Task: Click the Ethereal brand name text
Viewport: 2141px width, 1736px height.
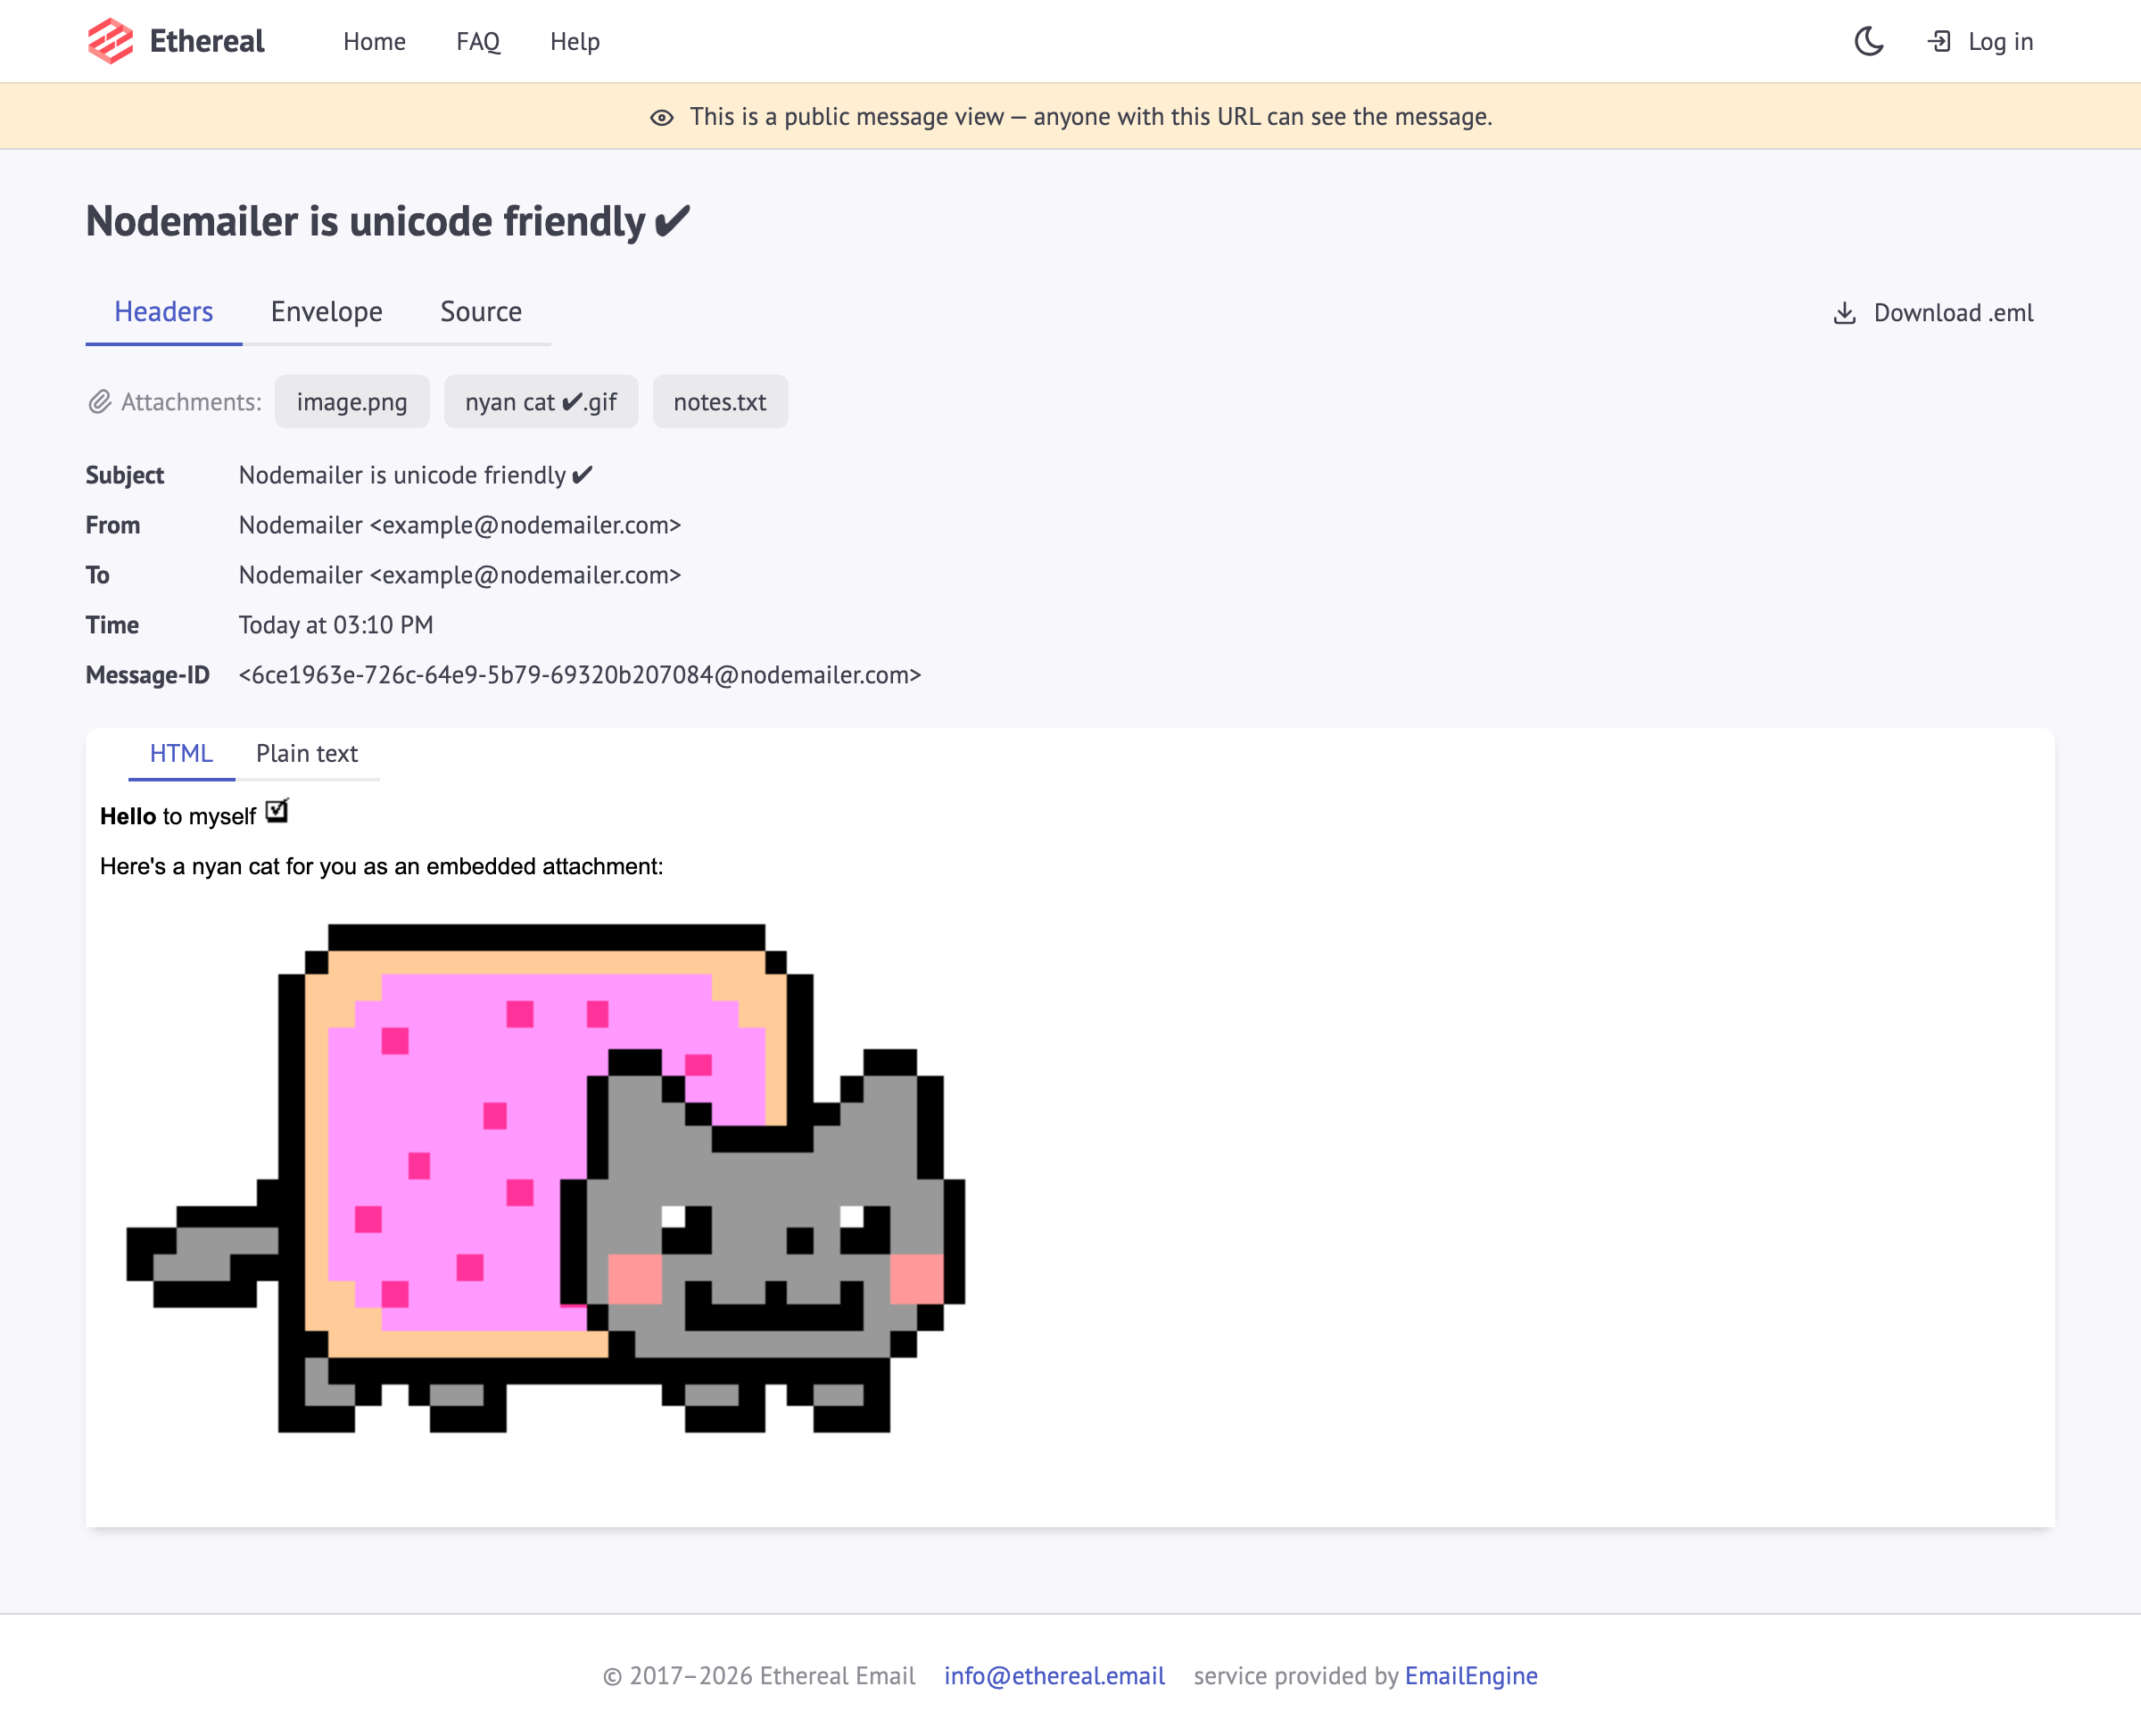Action: click(207, 41)
